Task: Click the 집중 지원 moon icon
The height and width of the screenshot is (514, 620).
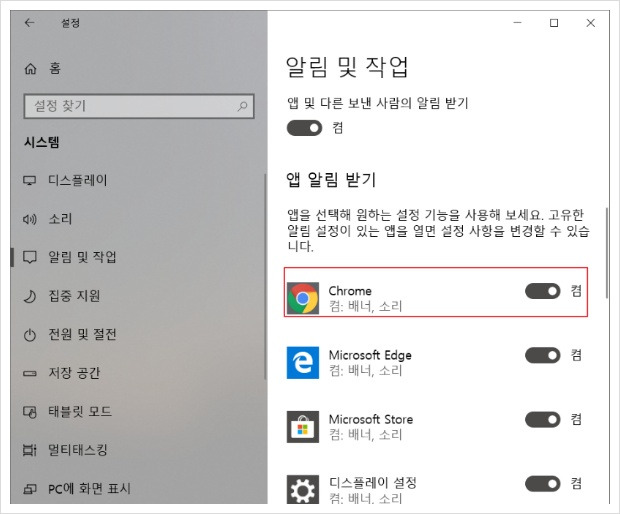Action: [x=30, y=296]
